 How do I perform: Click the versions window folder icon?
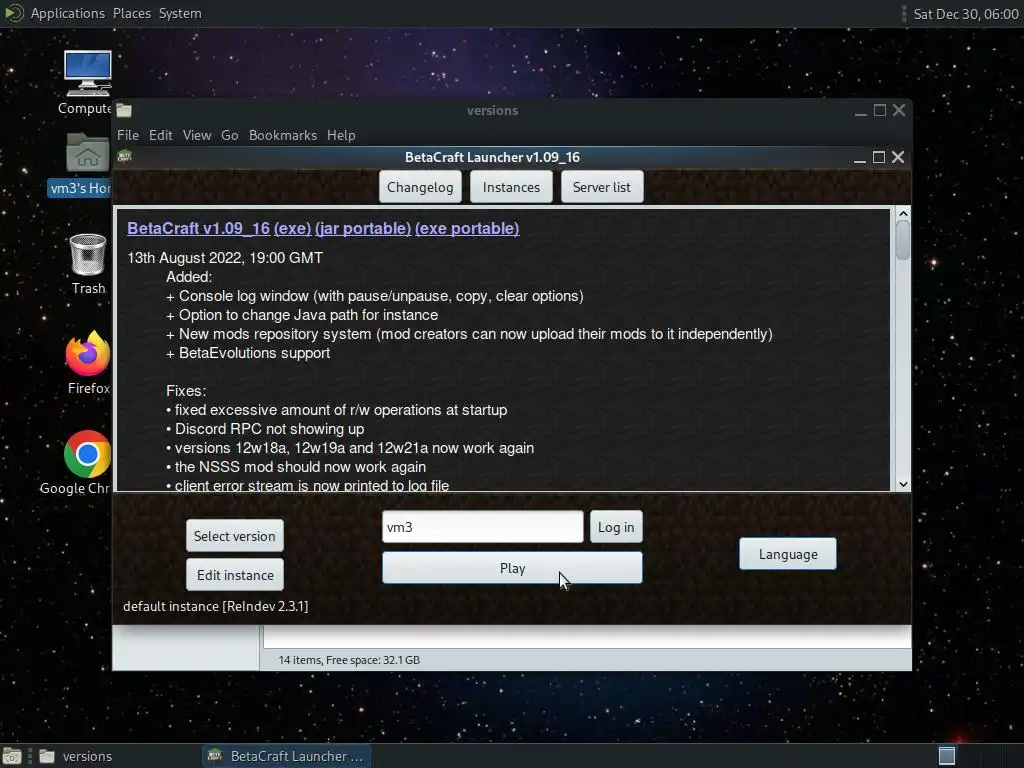pos(124,110)
